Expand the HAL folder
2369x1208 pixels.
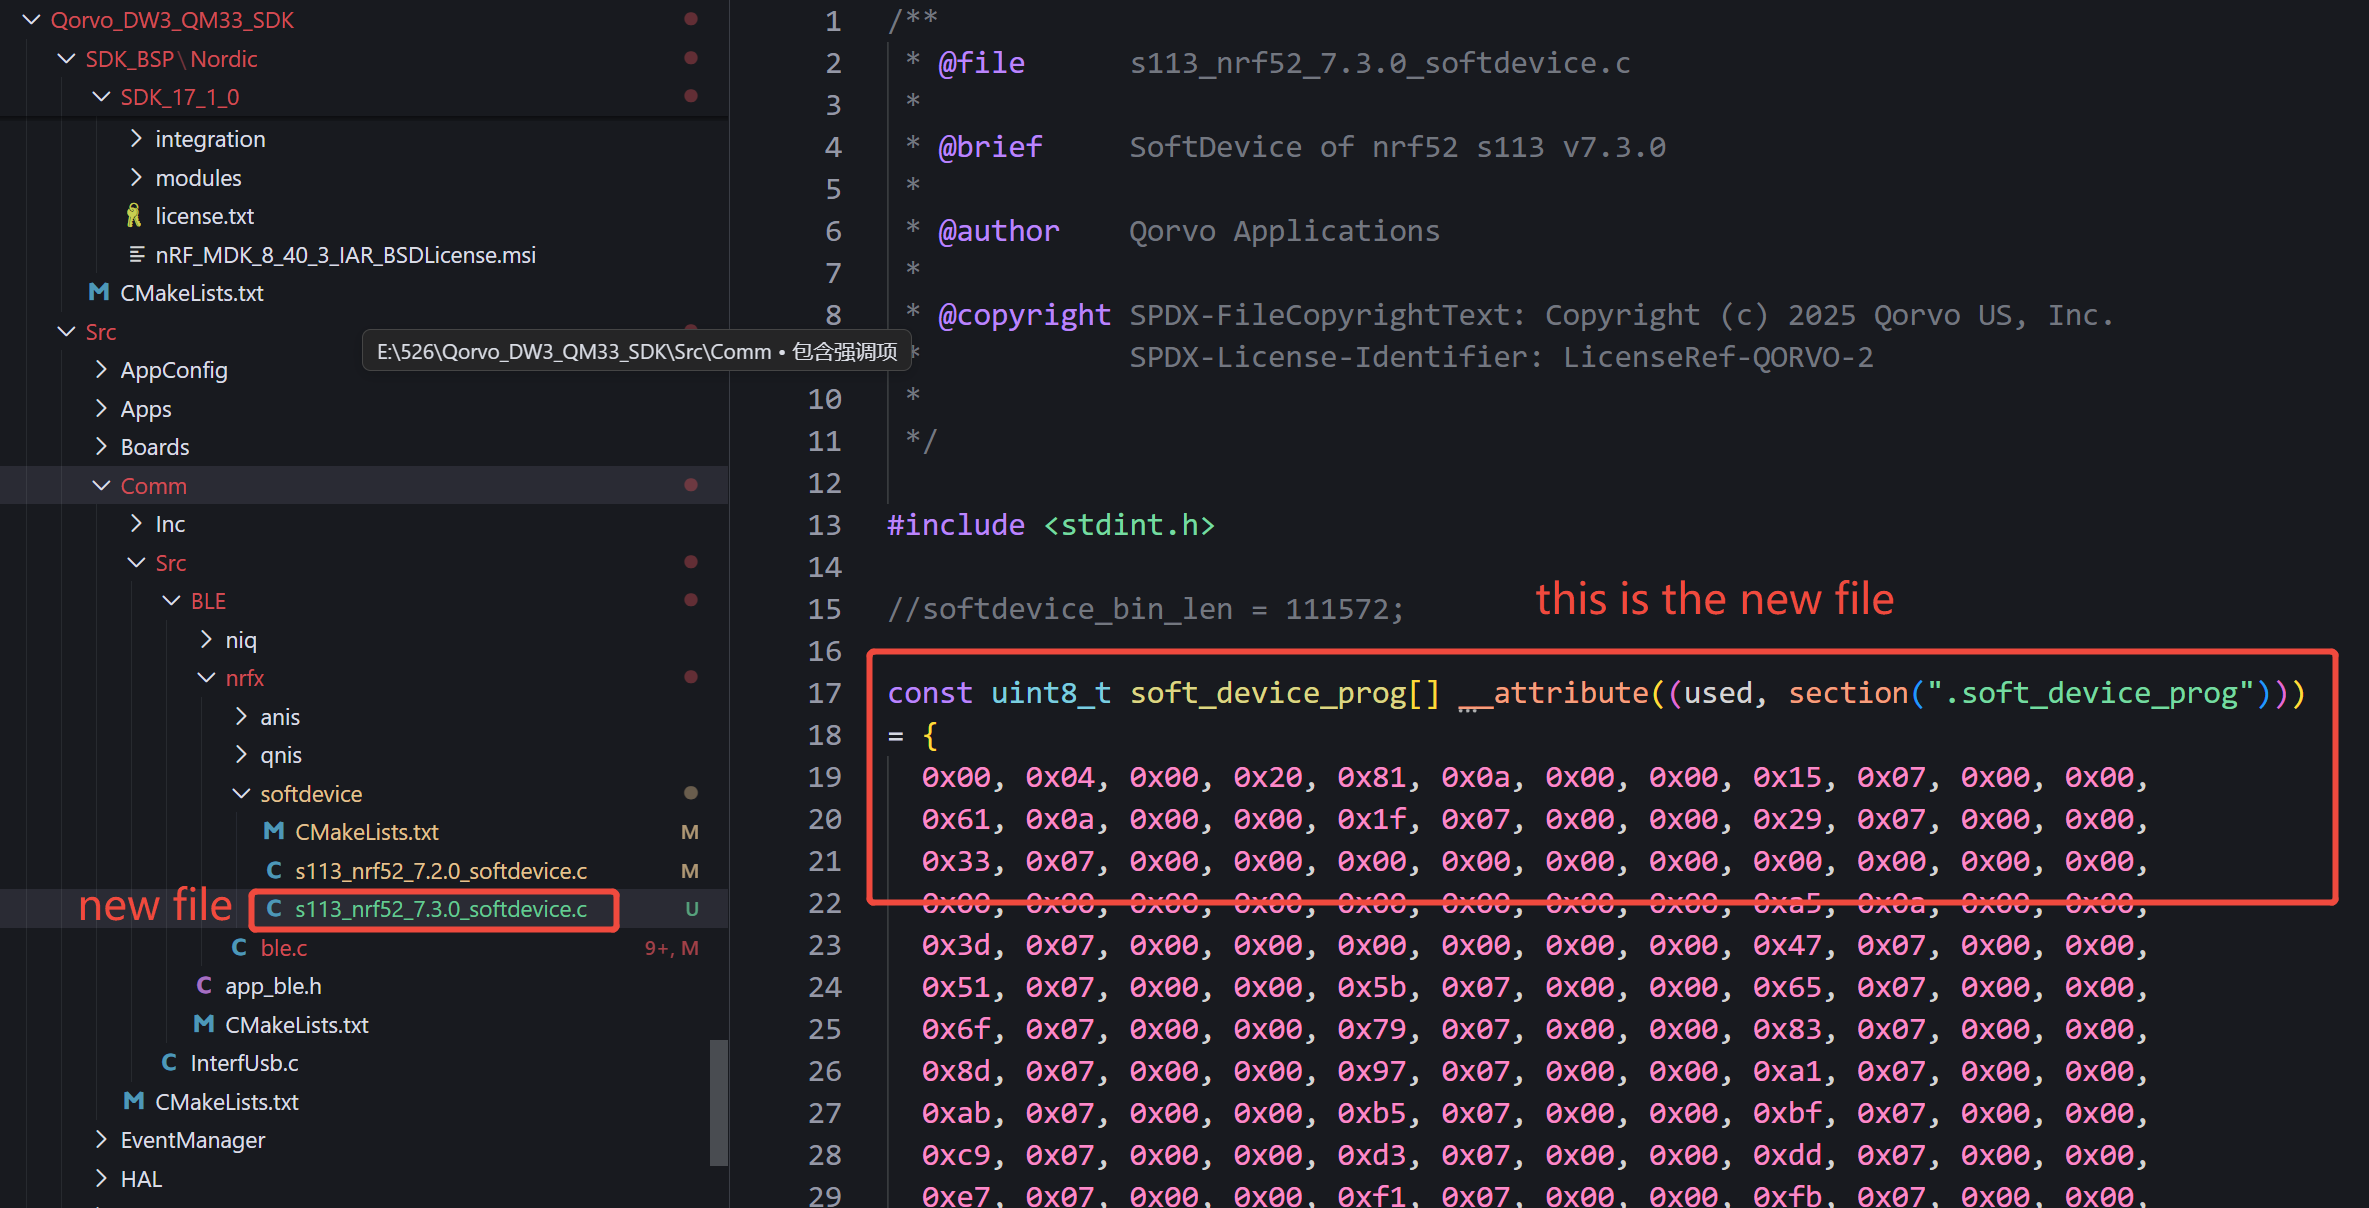pos(101,1178)
